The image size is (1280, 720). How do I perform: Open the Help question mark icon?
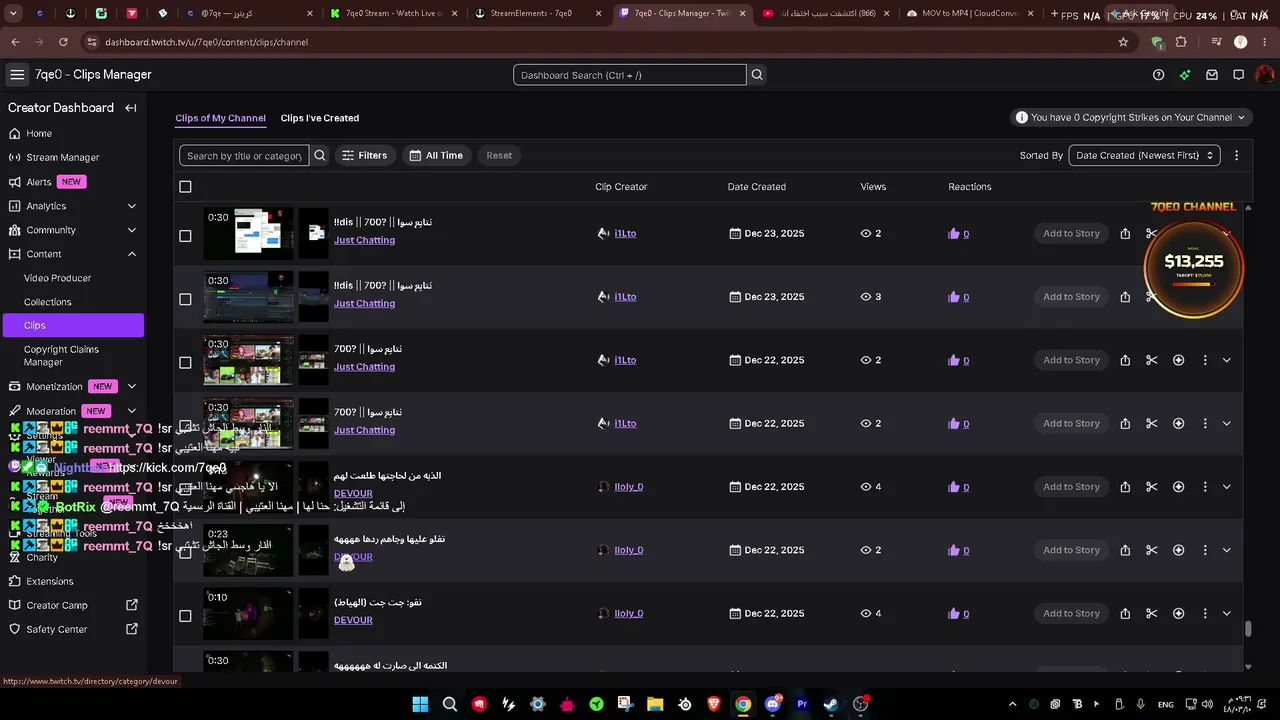pos(1158,75)
